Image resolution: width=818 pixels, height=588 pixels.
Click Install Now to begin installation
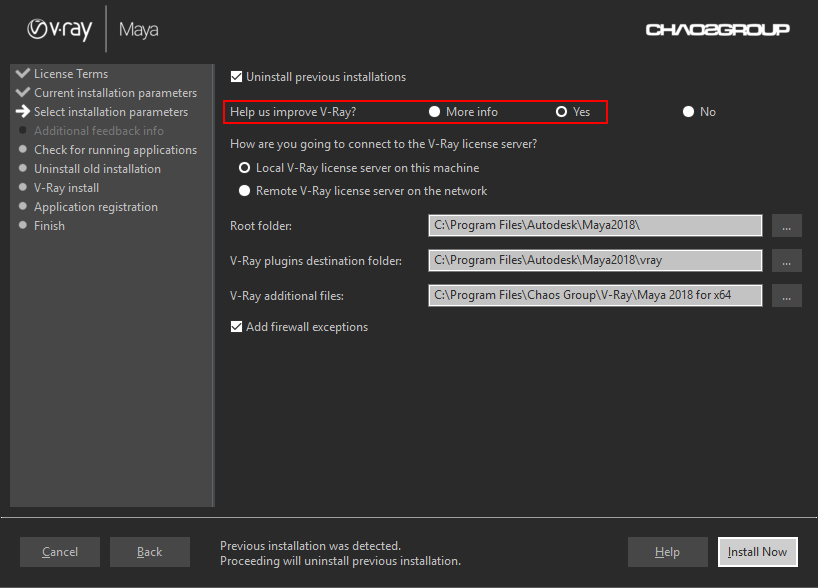[x=757, y=552]
